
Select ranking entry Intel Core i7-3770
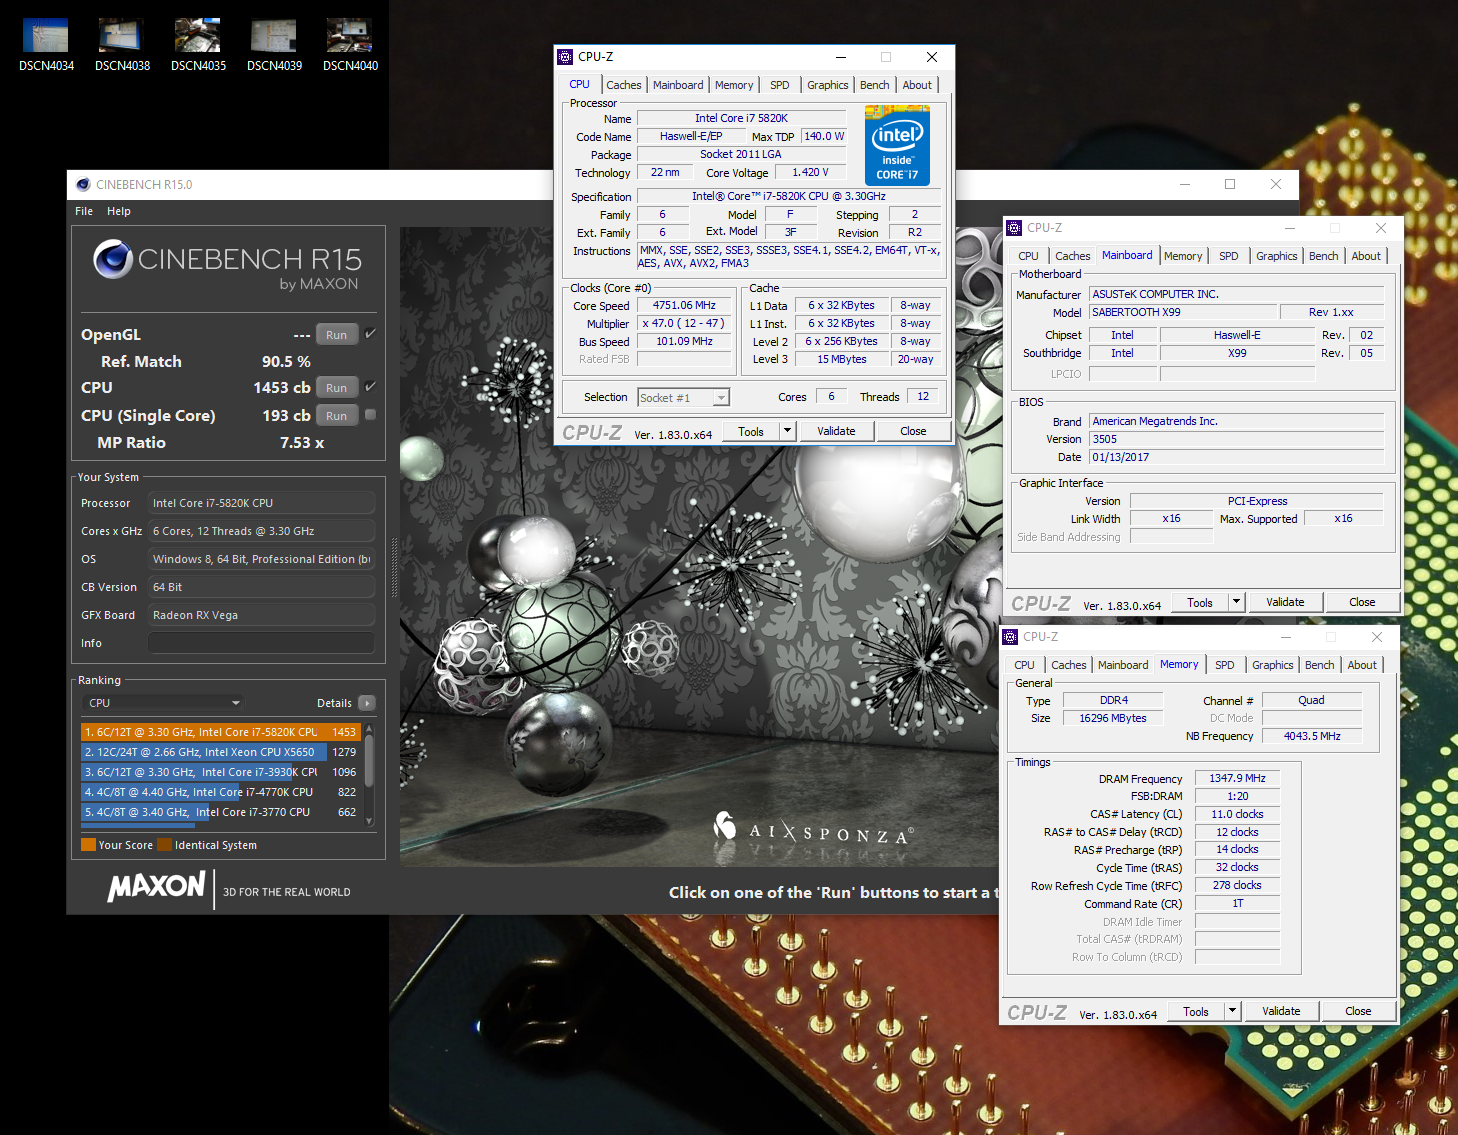[x=220, y=812]
